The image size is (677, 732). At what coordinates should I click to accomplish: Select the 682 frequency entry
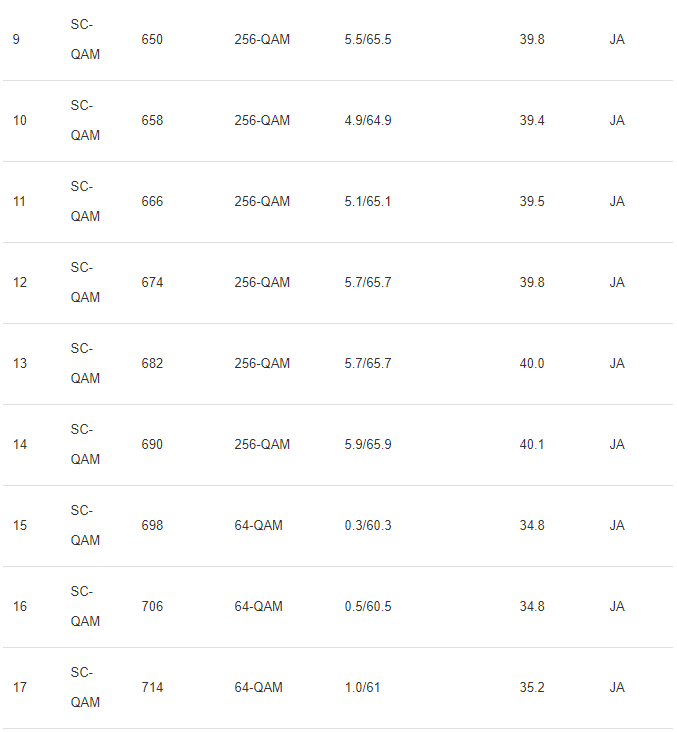[152, 364]
